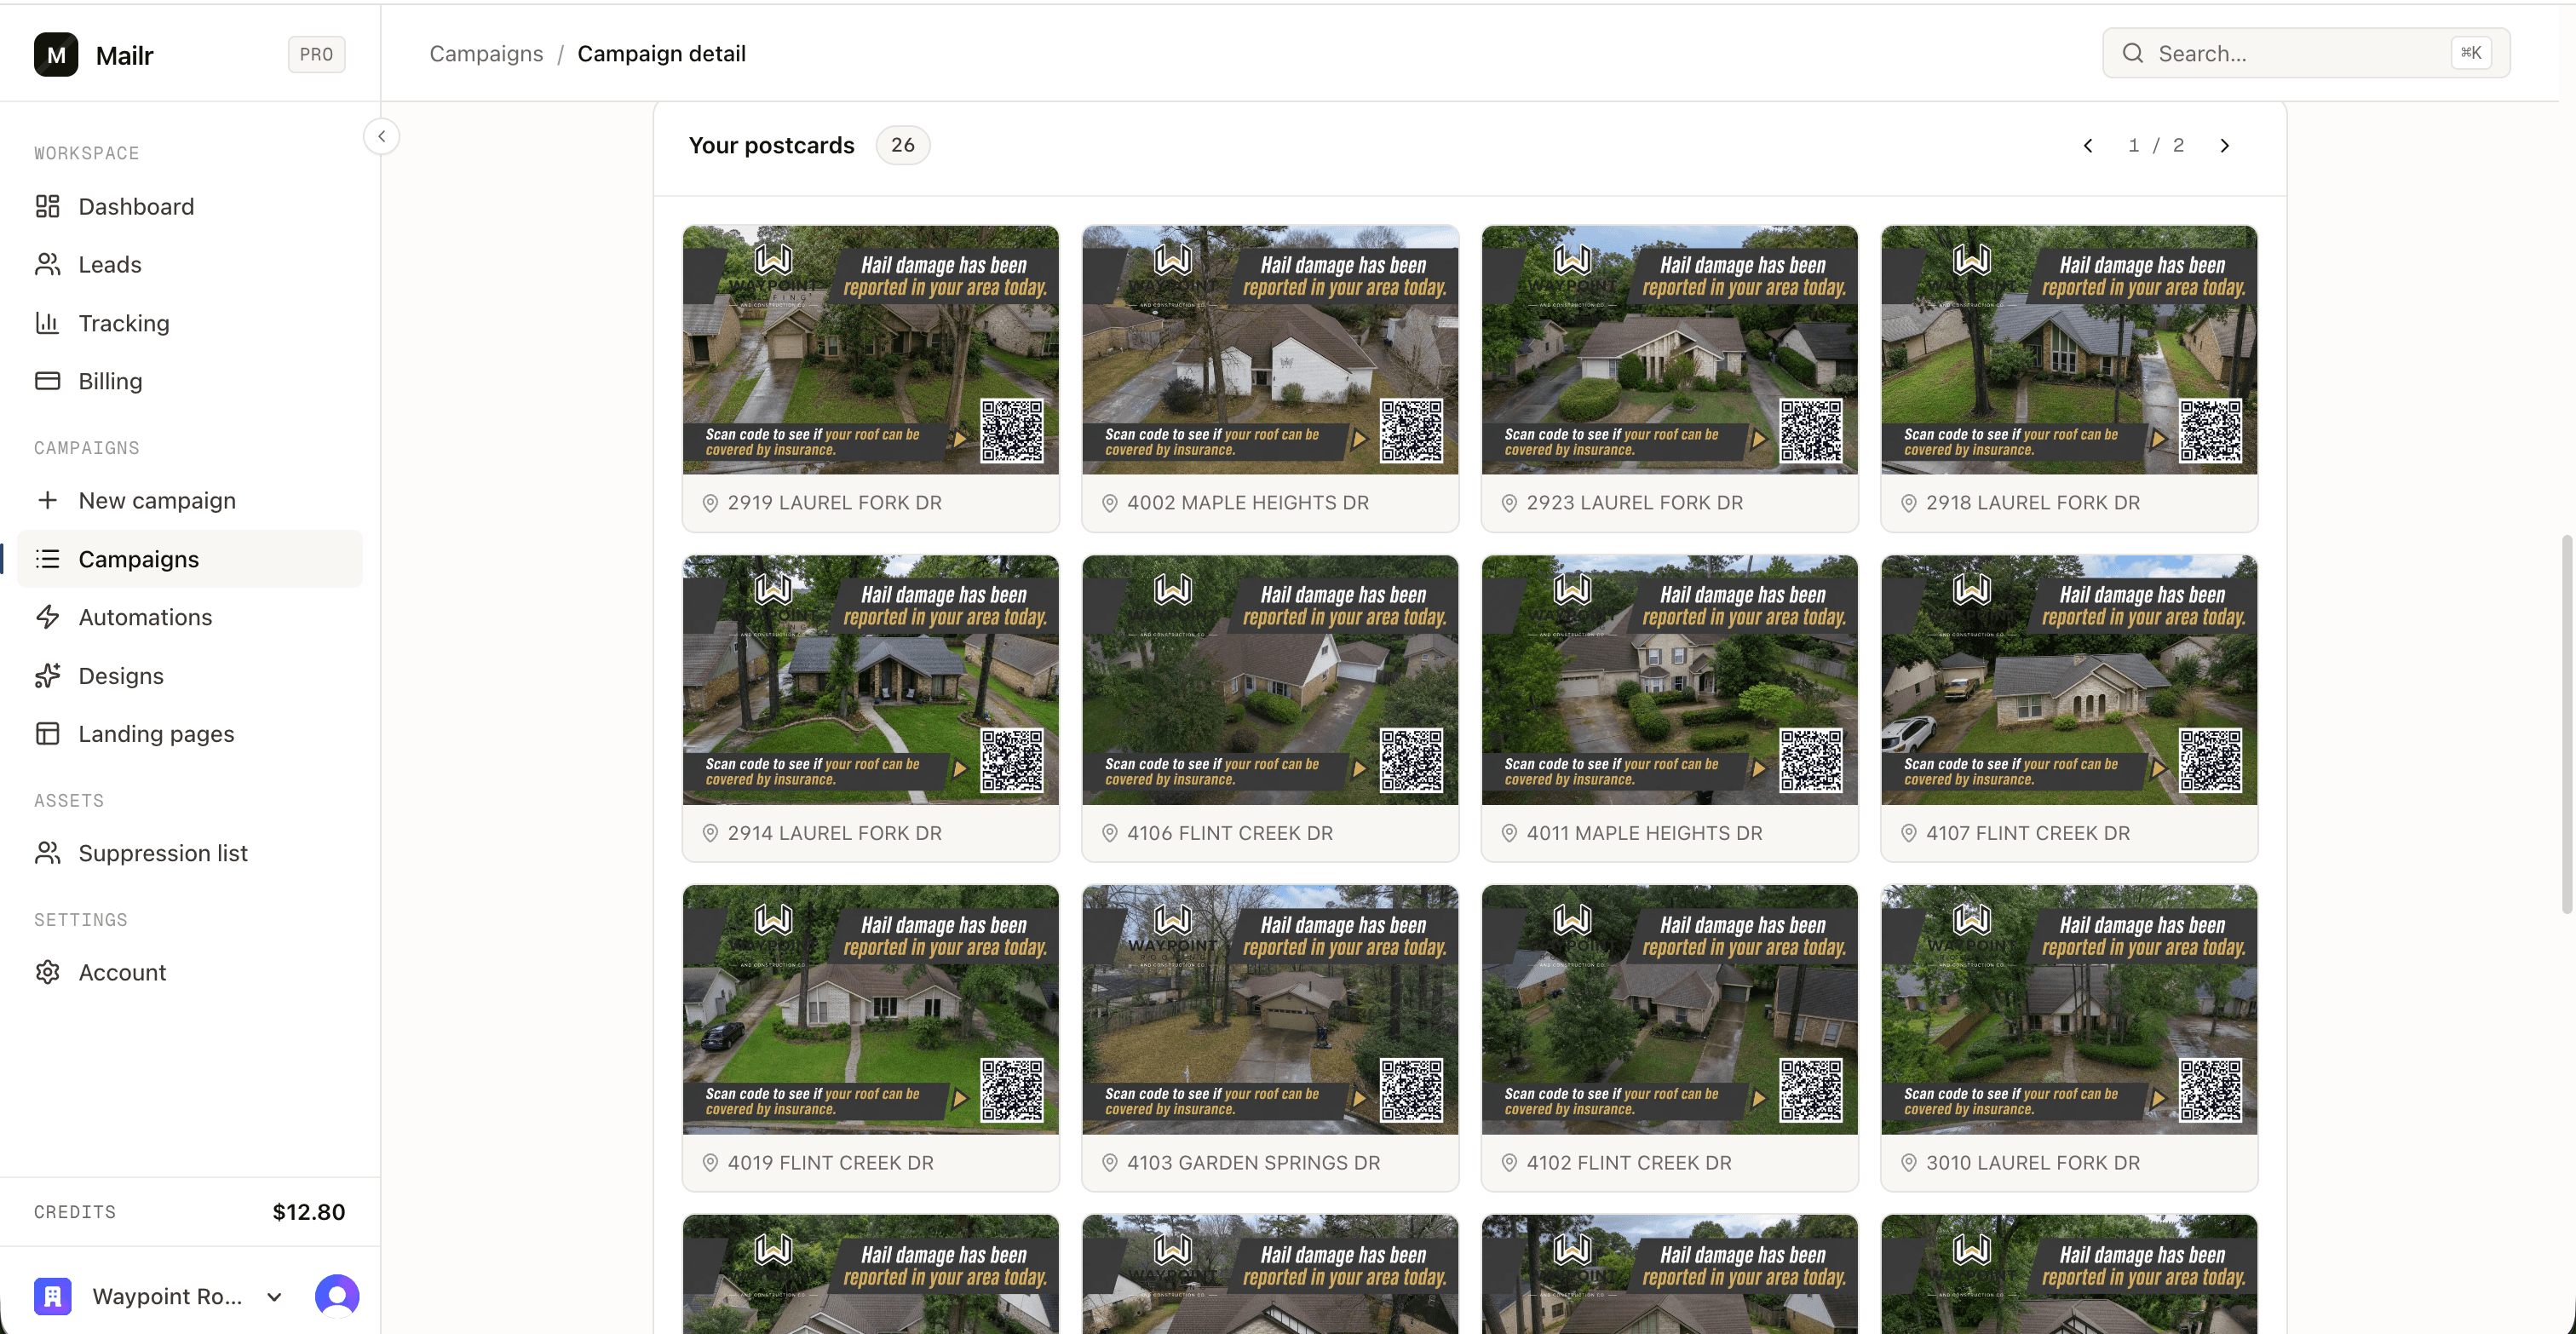Click the pin icon beside 4106 FLINT CREEK DR

[x=1109, y=833]
